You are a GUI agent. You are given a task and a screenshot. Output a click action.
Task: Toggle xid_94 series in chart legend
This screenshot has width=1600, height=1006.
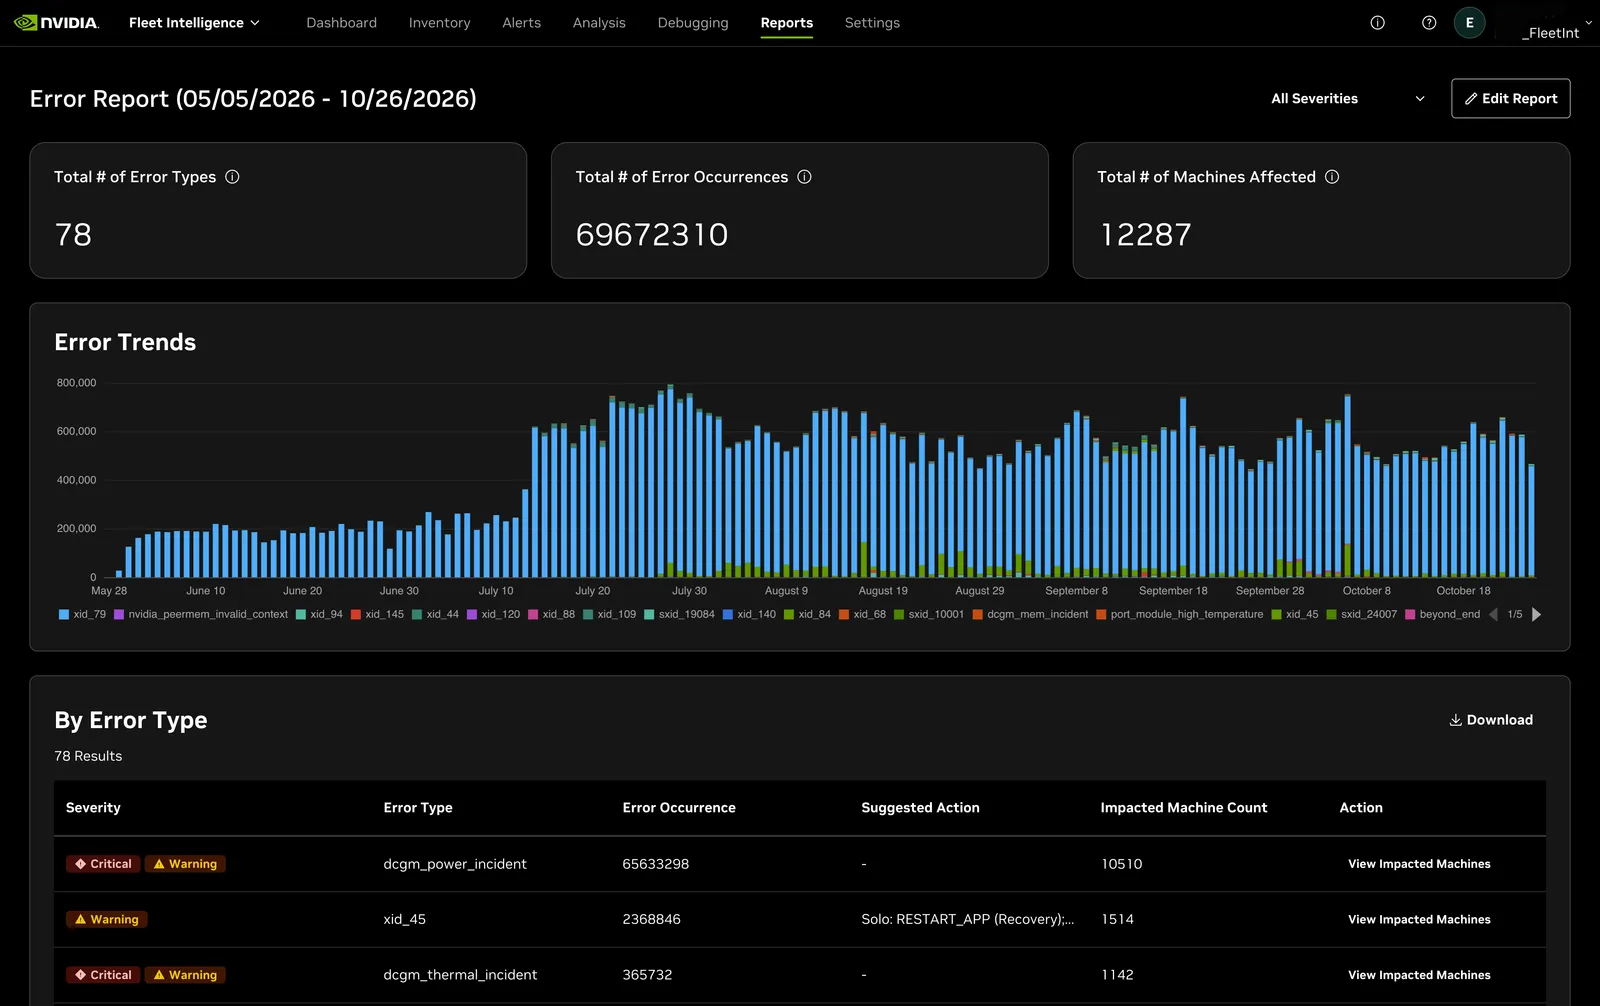[319, 614]
